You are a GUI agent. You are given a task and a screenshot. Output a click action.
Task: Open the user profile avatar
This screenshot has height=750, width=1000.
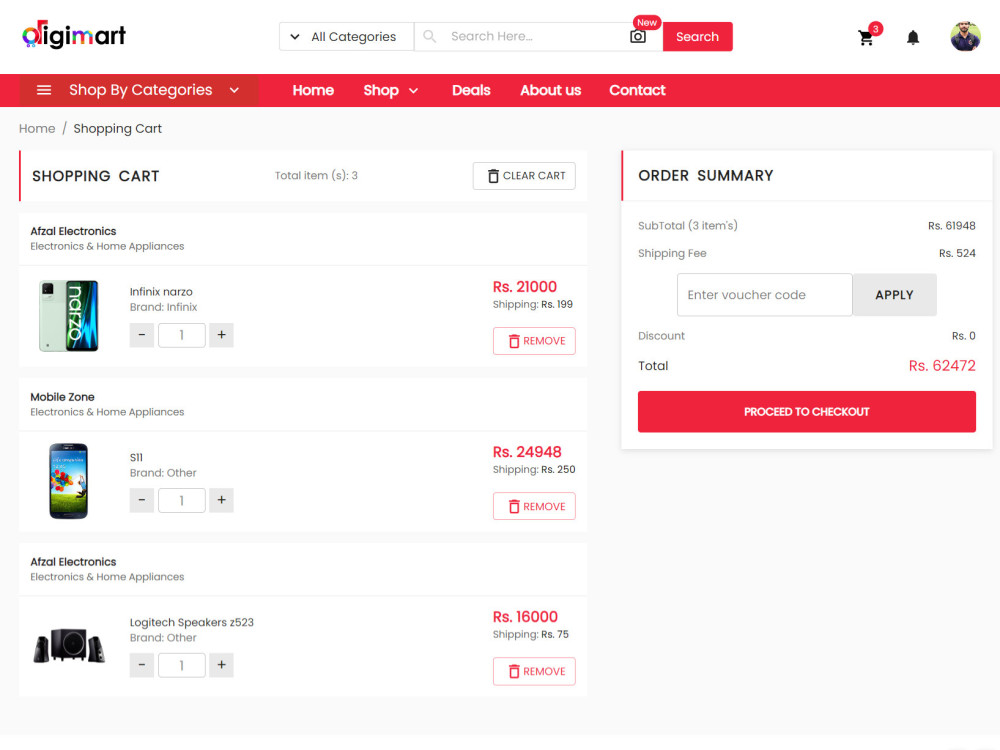pos(965,36)
